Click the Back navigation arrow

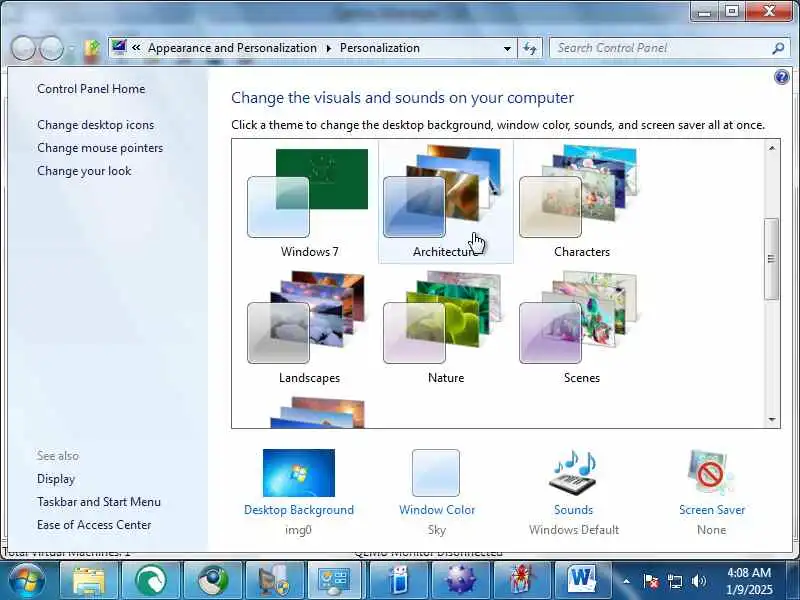[x=23, y=48]
